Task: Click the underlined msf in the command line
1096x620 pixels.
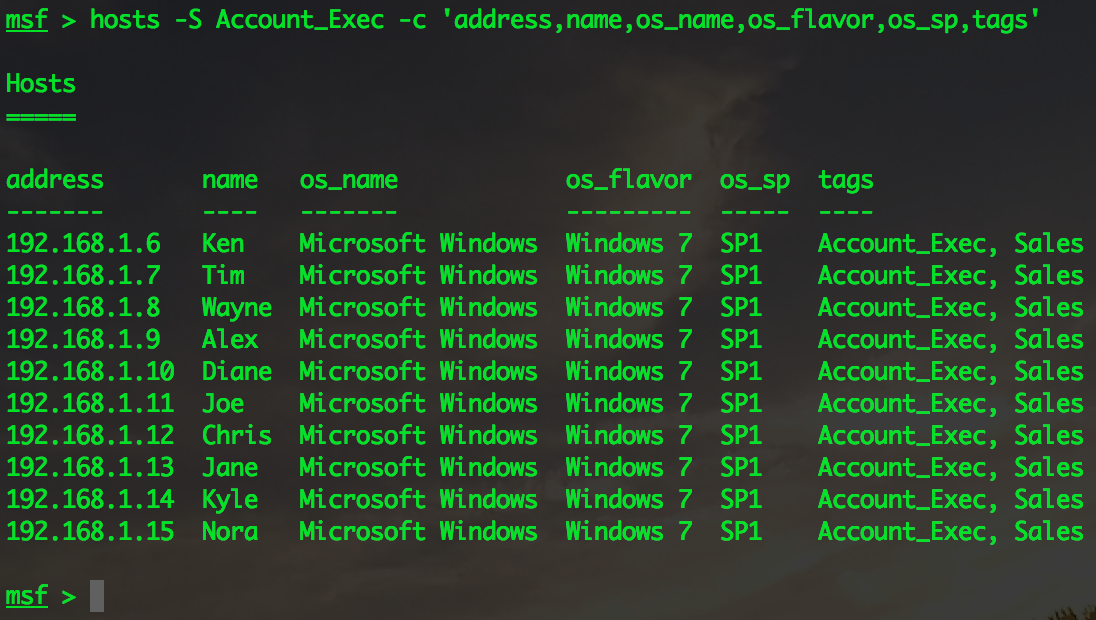Action: pyautogui.click(x=26, y=20)
